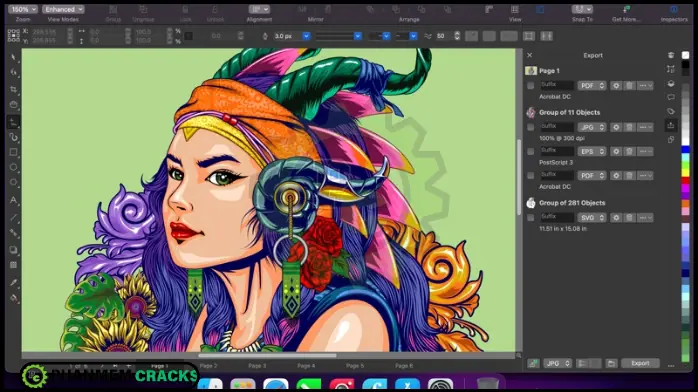Open settings gear for EPS export entry
The width and height of the screenshot is (698, 392).
(x=616, y=151)
